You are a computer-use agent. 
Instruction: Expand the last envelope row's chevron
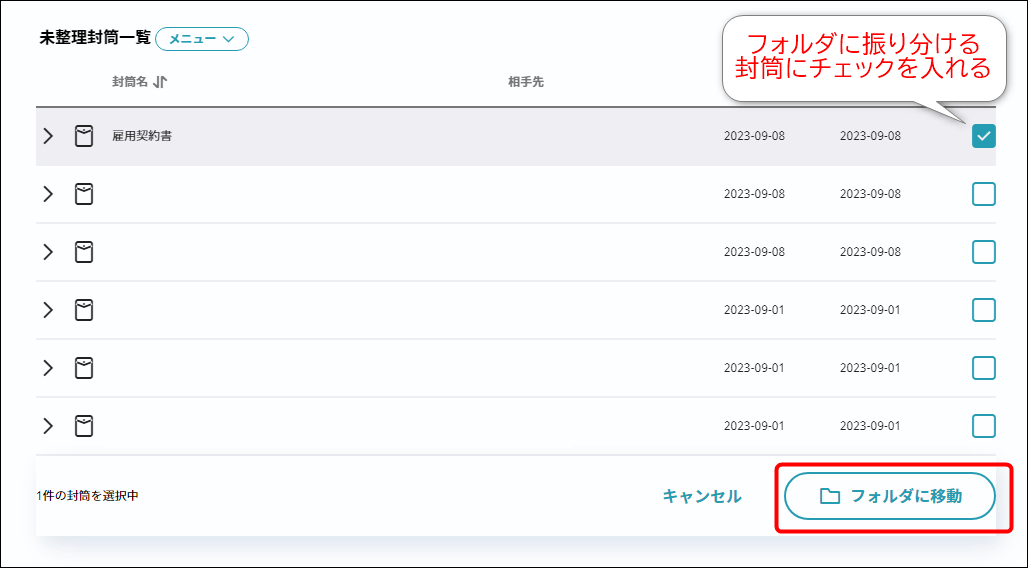point(48,426)
